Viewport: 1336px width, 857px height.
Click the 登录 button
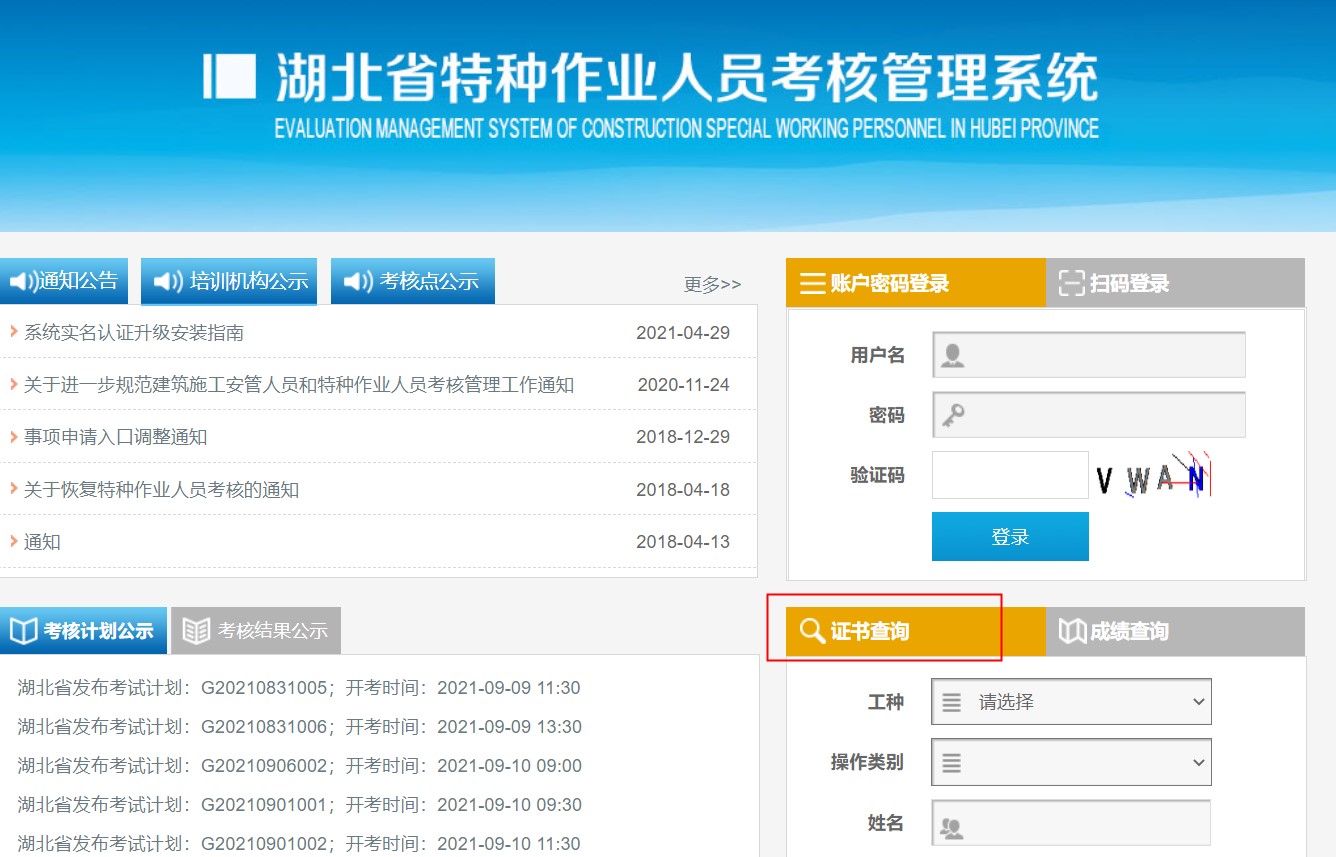(x=1010, y=537)
